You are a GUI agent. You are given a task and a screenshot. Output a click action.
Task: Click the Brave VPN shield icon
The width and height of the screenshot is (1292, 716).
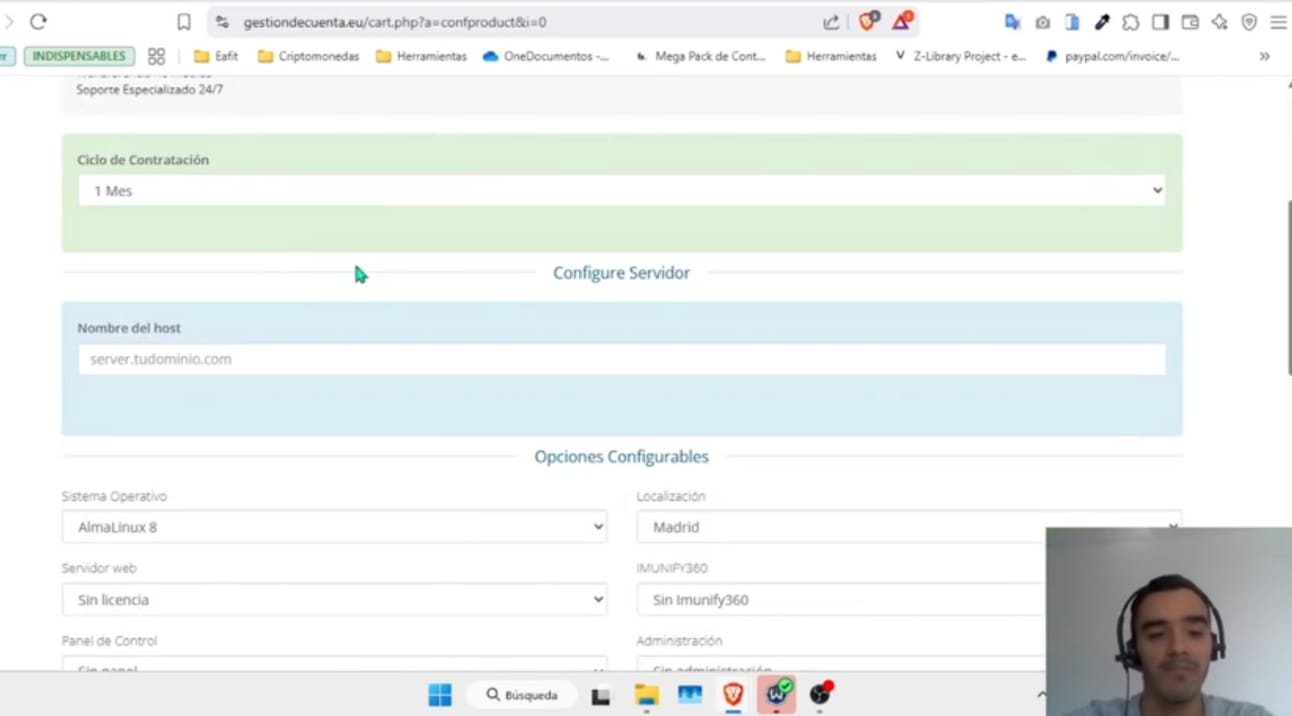[x=1249, y=22]
